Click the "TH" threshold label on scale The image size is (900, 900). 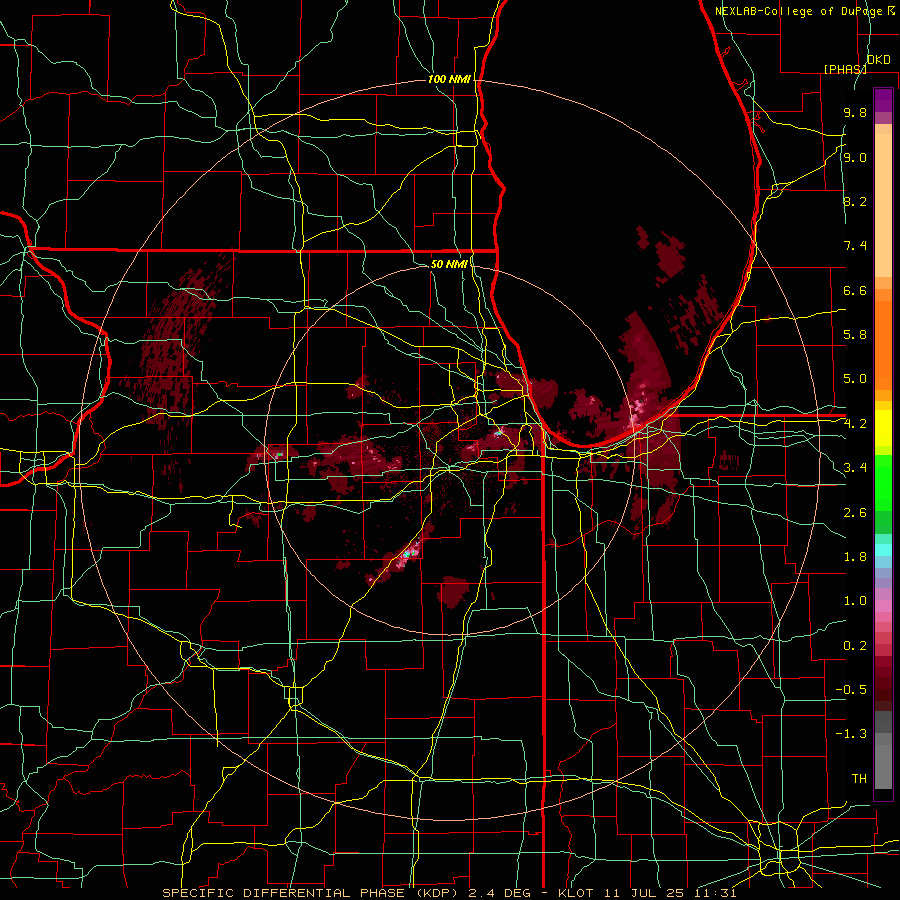[859, 779]
